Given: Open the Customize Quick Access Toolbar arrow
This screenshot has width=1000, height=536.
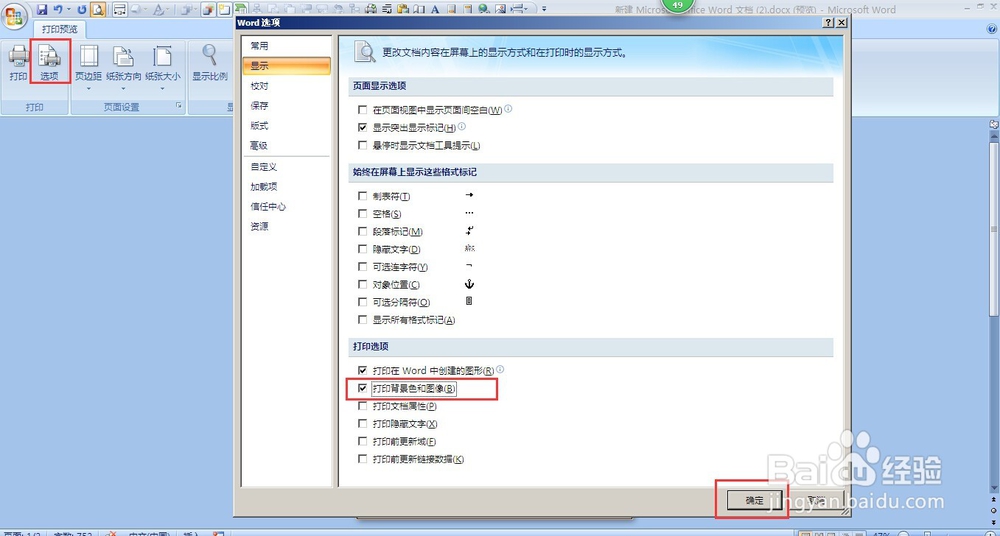Looking at the screenshot, I should click(545, 10).
